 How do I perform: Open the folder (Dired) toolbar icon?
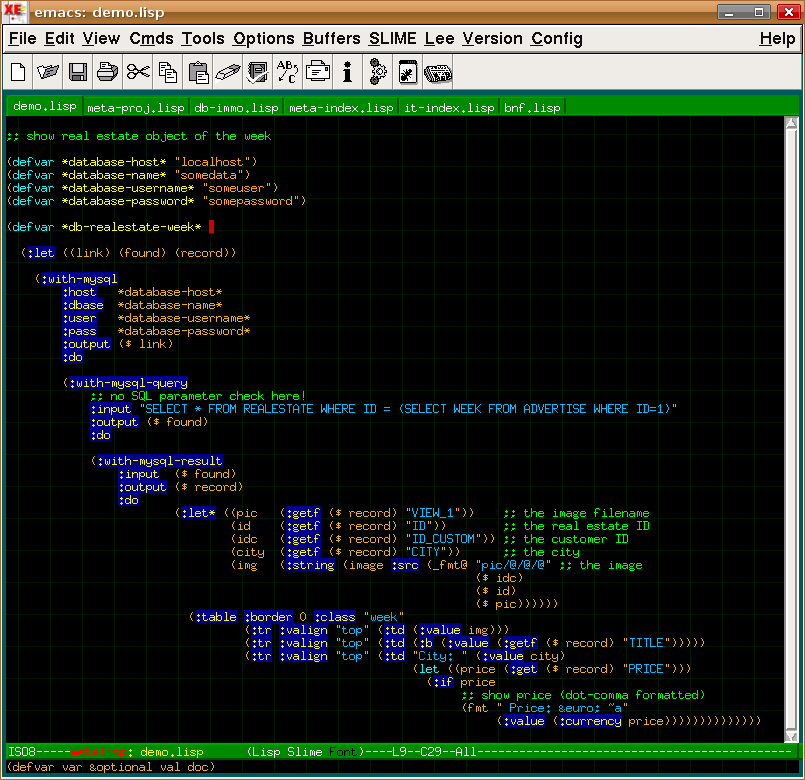point(48,72)
